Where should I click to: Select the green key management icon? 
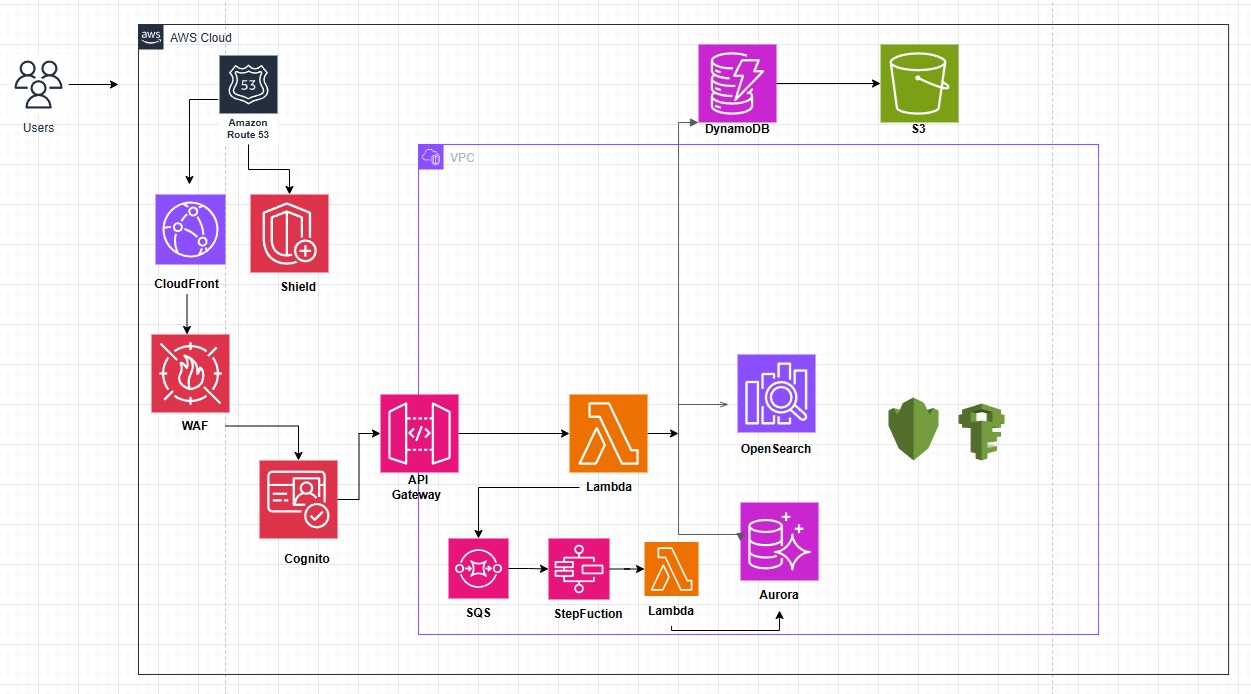[x=981, y=432]
